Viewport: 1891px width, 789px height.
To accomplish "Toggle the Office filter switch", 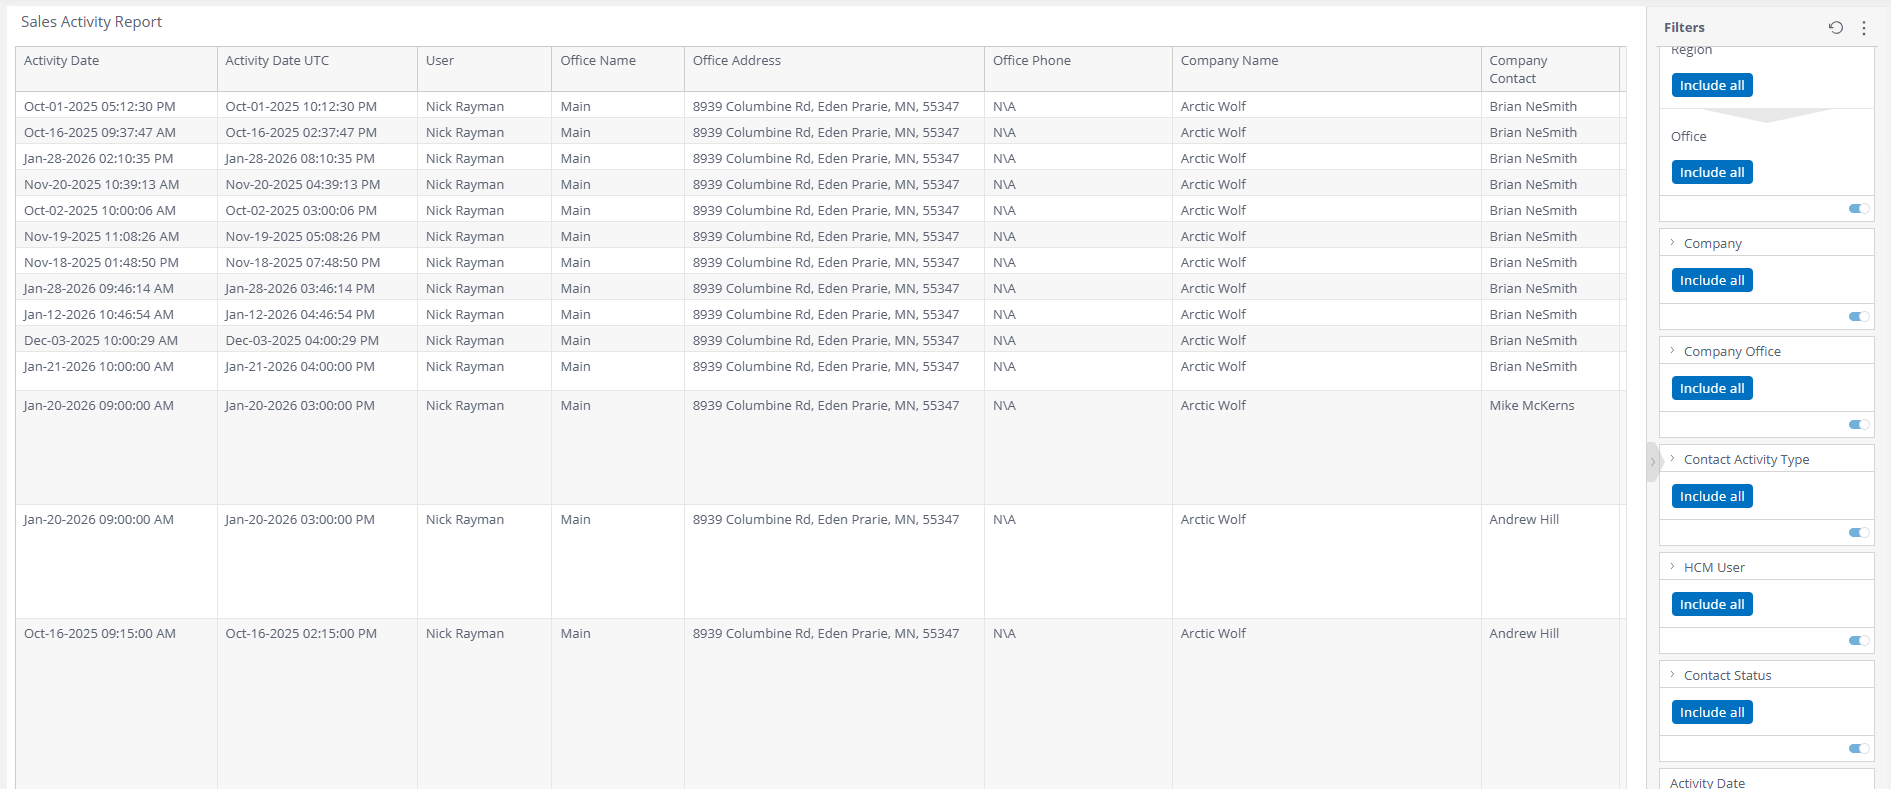I will (x=1859, y=209).
